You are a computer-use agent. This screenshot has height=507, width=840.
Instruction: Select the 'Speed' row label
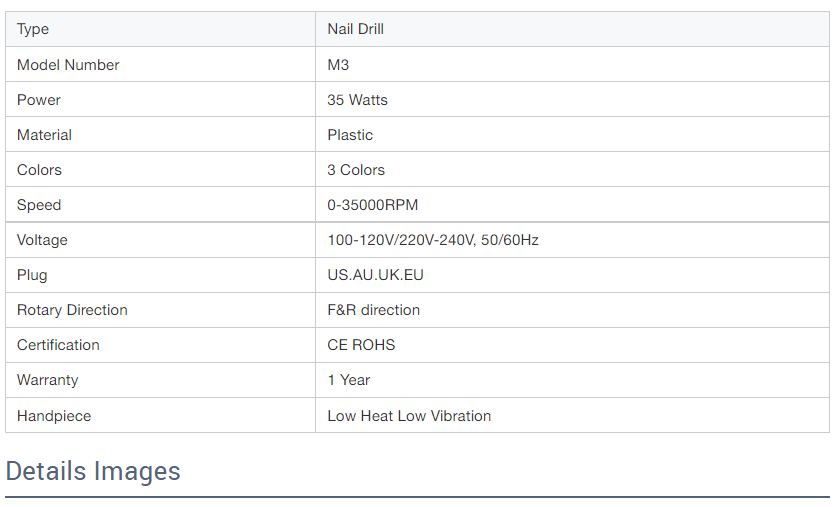click(39, 205)
